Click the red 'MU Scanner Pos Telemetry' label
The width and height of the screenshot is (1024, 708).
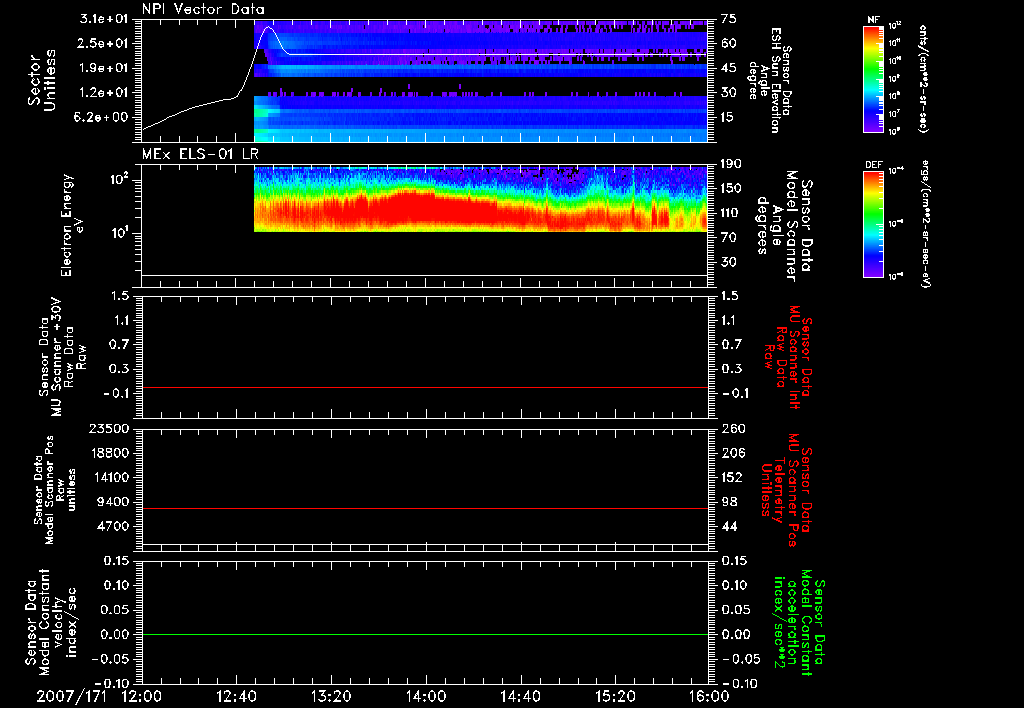[787, 490]
